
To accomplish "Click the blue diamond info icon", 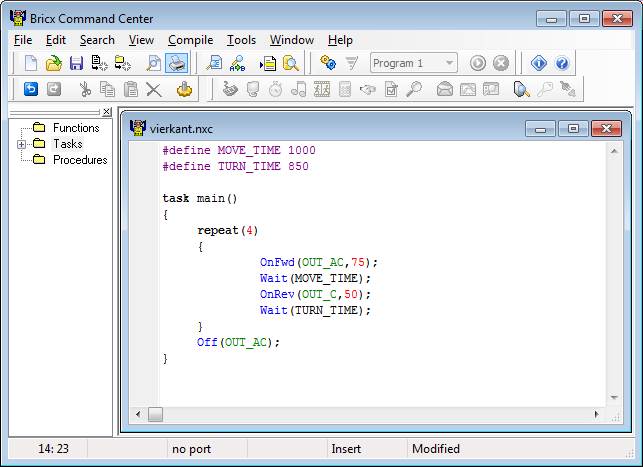I will tap(539, 63).
